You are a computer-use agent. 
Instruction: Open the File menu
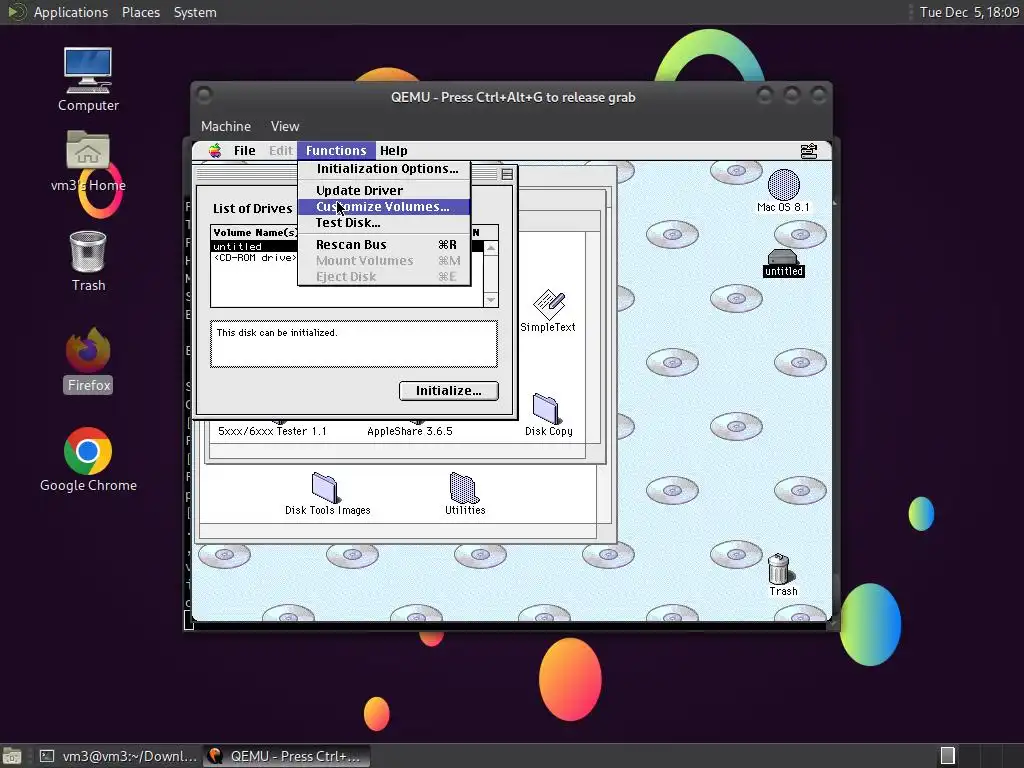click(x=245, y=151)
